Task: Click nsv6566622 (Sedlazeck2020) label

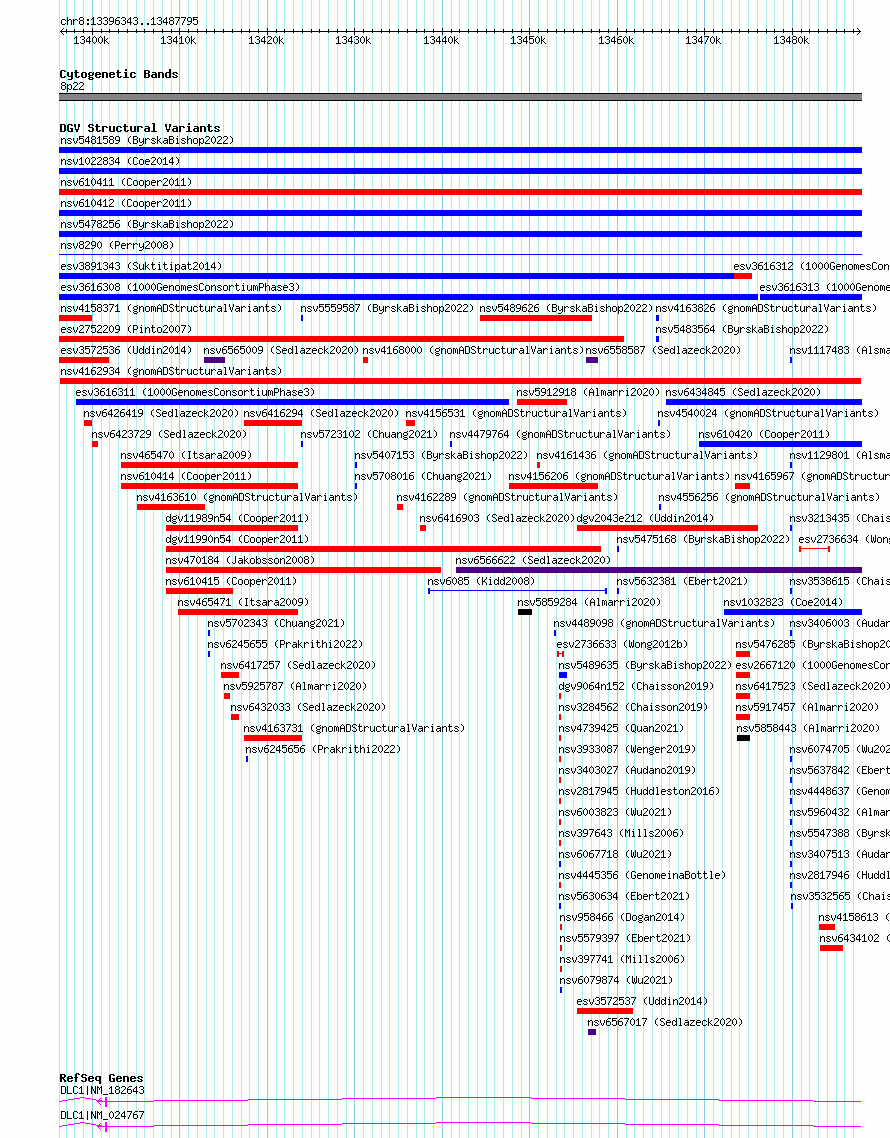Action: pyautogui.click(x=533, y=561)
